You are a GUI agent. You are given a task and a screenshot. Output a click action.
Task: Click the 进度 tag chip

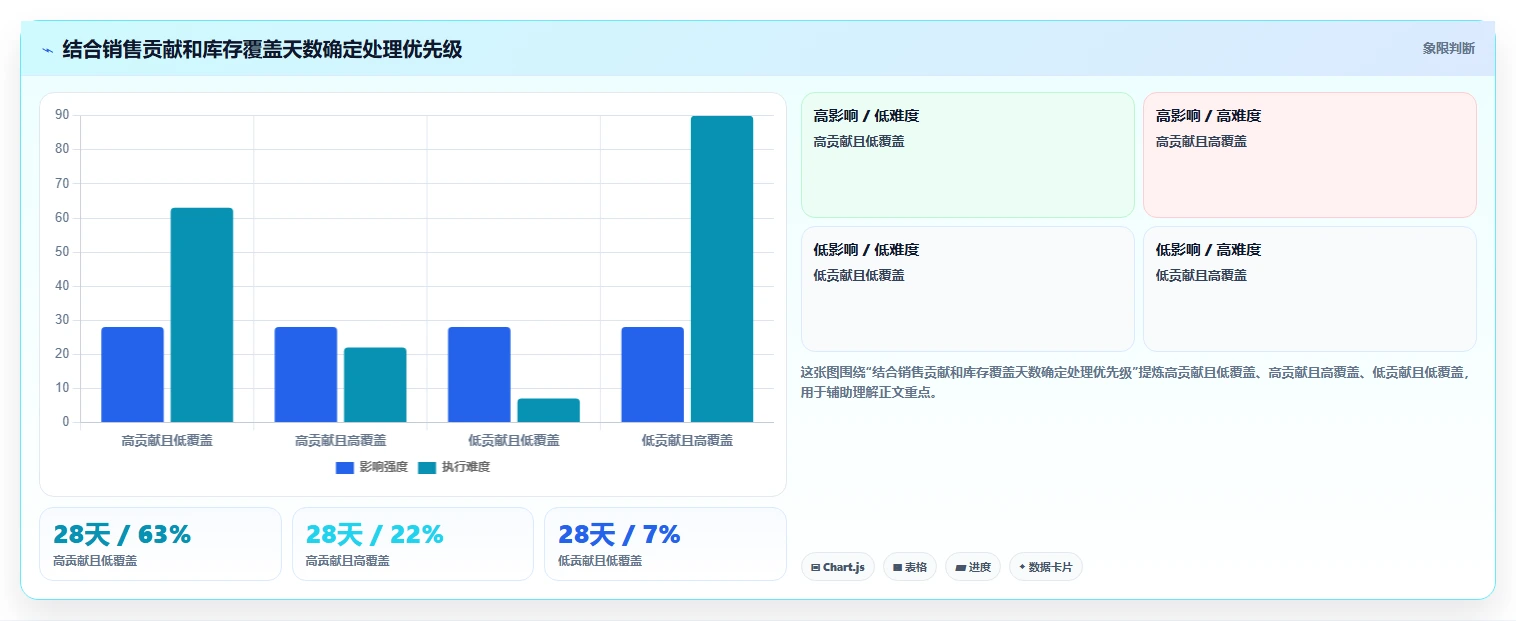[973, 567]
